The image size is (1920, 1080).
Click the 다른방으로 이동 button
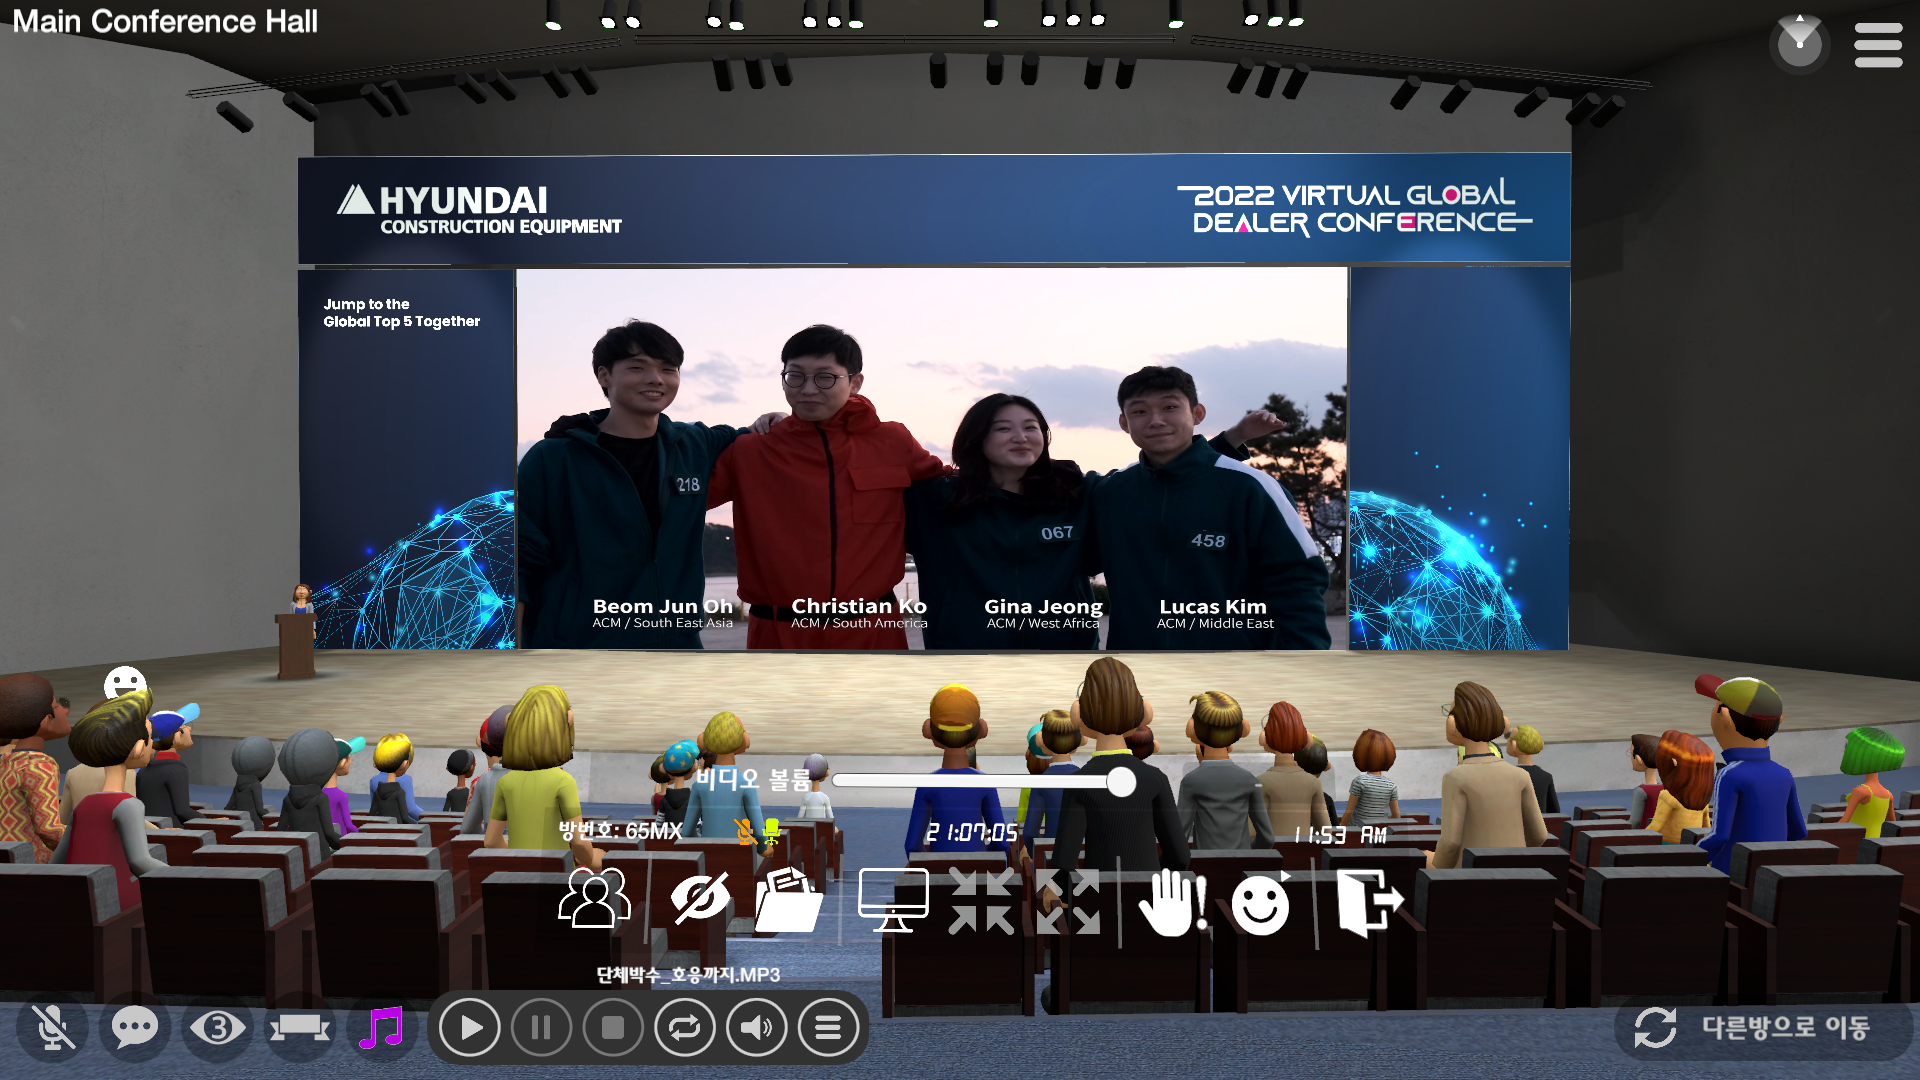click(x=1764, y=1027)
